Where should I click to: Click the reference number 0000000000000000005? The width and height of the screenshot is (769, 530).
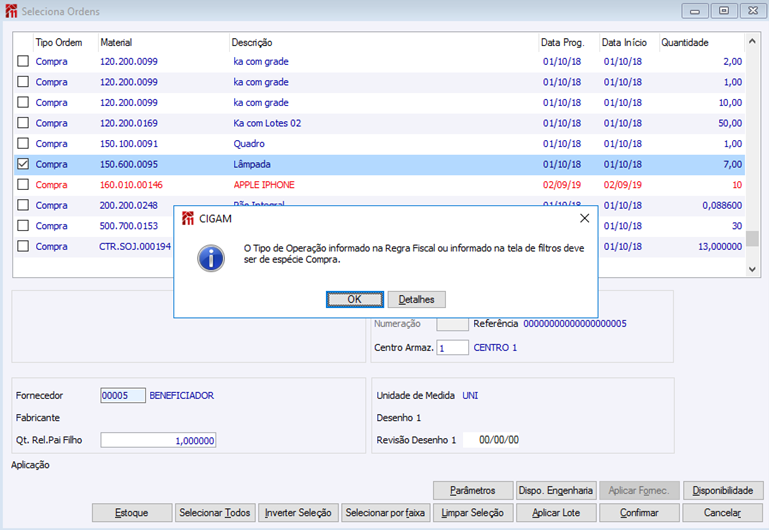575,324
